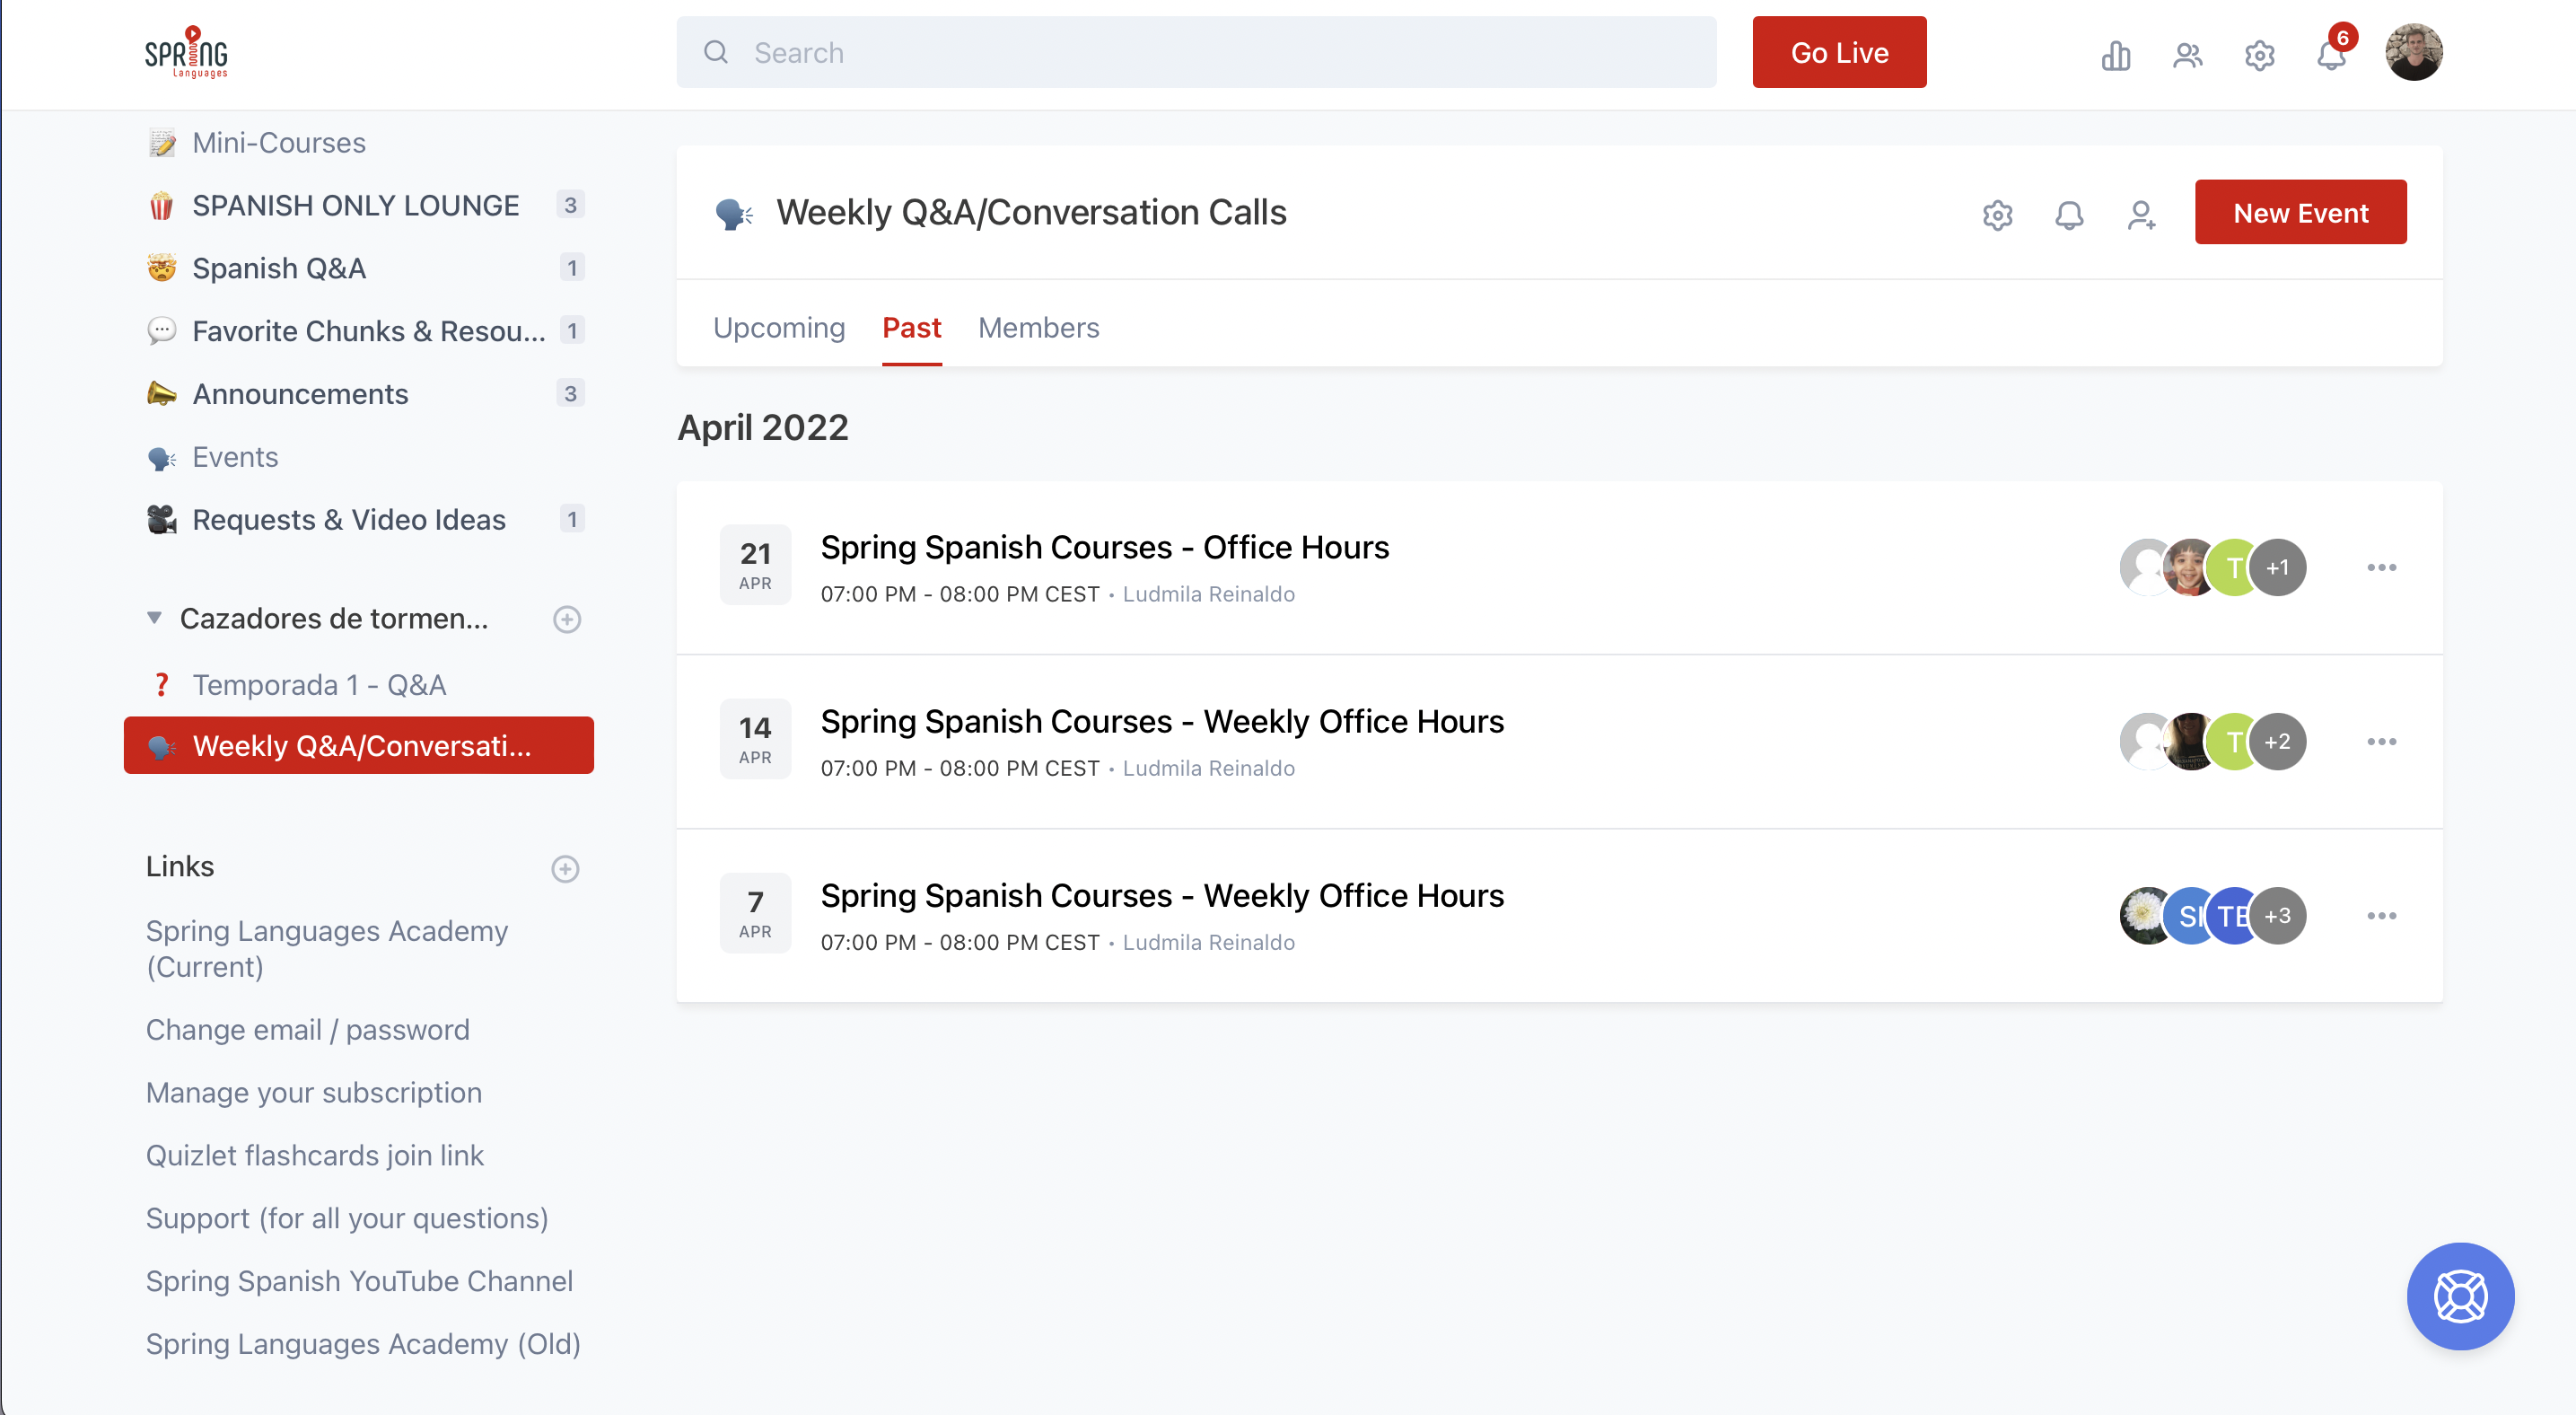The width and height of the screenshot is (2576, 1415).
Task: Open the user profile avatar menu
Action: click(x=2414, y=52)
